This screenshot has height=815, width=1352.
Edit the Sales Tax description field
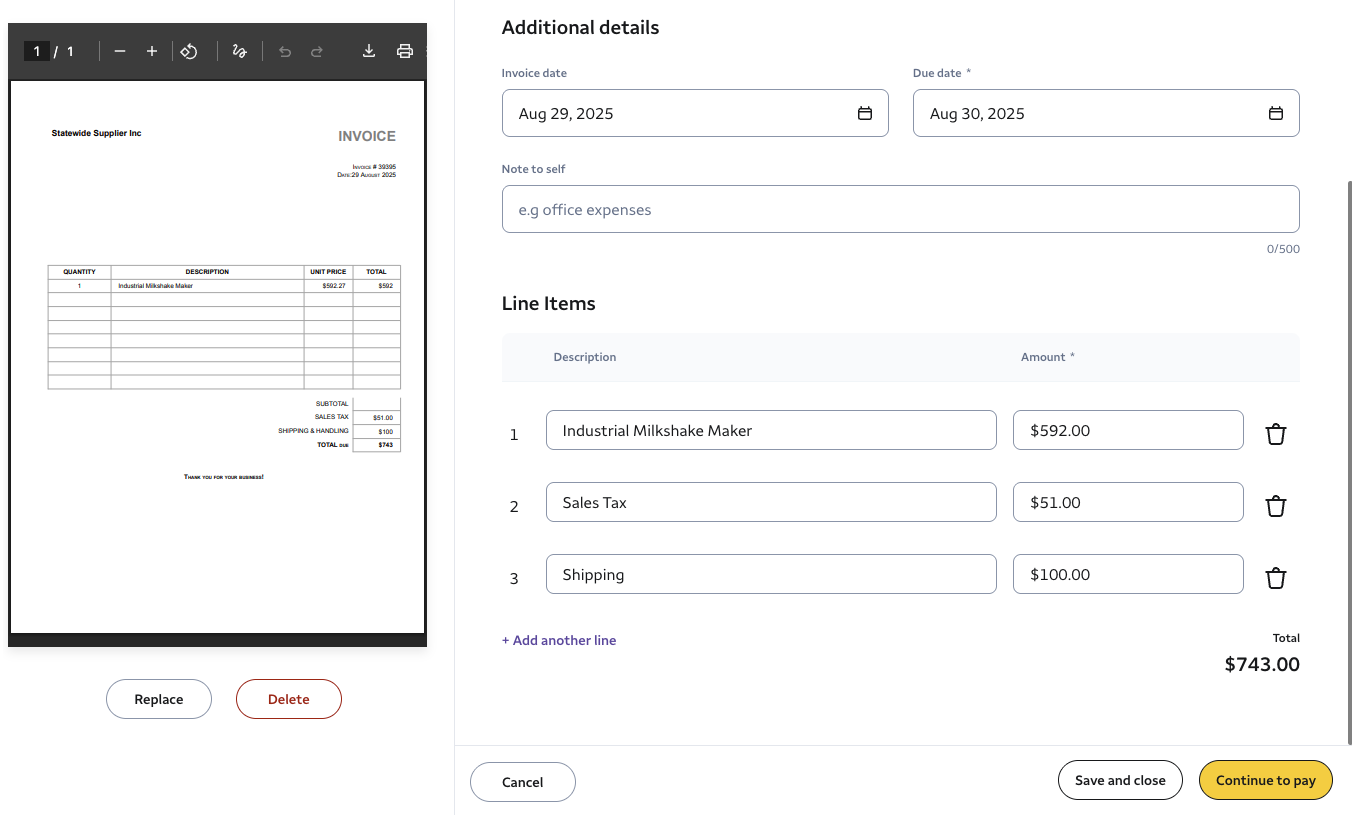[x=770, y=502]
